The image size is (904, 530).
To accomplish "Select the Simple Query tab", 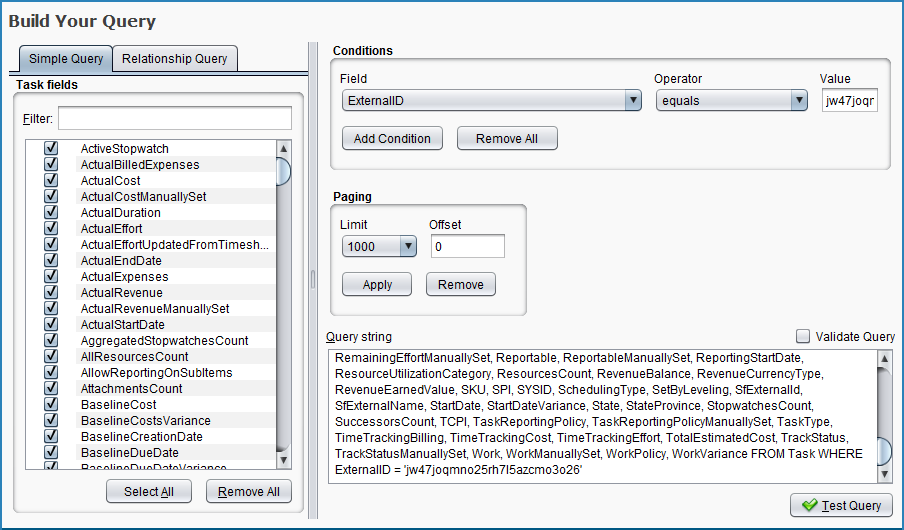I will click(x=66, y=59).
